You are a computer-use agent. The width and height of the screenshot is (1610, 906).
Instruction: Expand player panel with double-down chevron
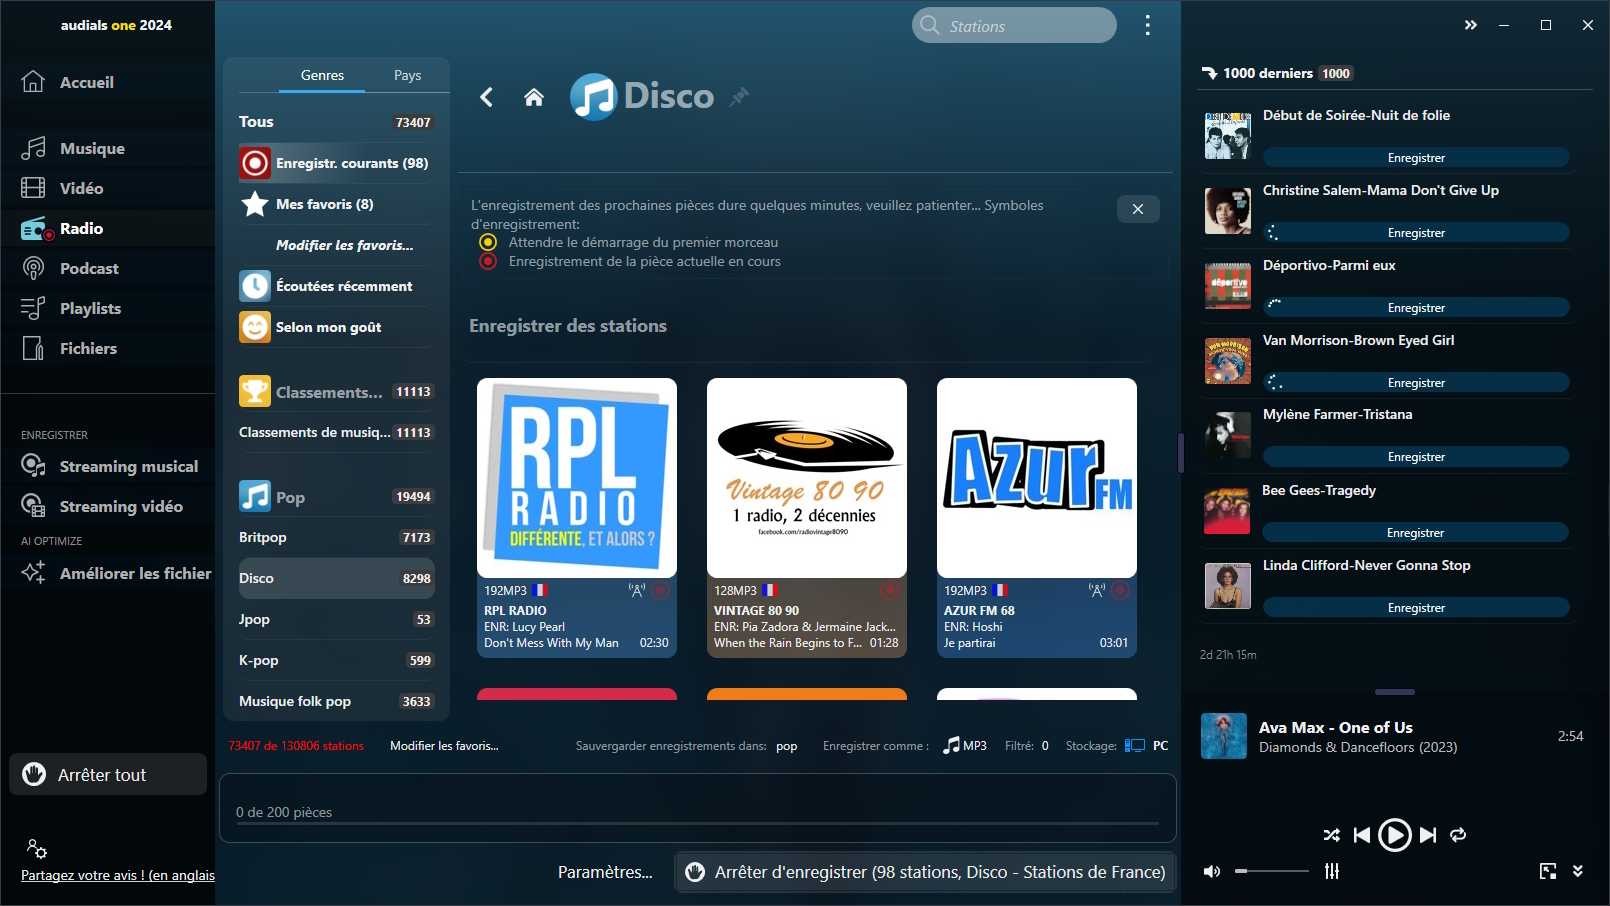(1578, 871)
